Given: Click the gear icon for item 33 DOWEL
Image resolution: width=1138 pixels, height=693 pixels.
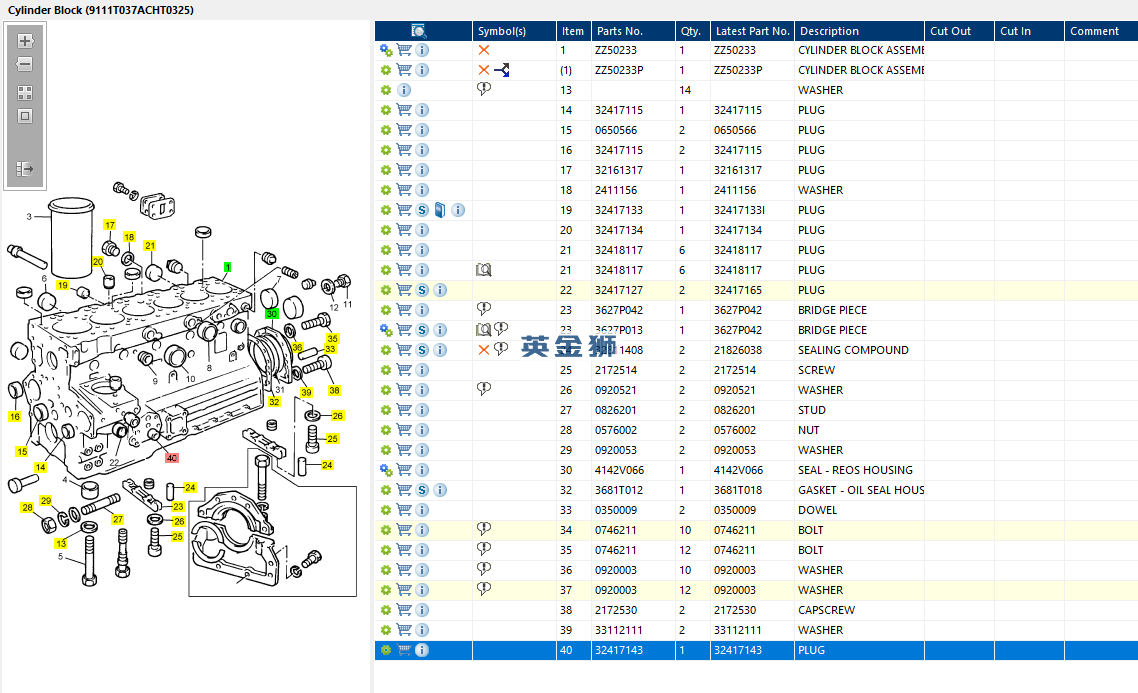Looking at the screenshot, I should (386, 510).
